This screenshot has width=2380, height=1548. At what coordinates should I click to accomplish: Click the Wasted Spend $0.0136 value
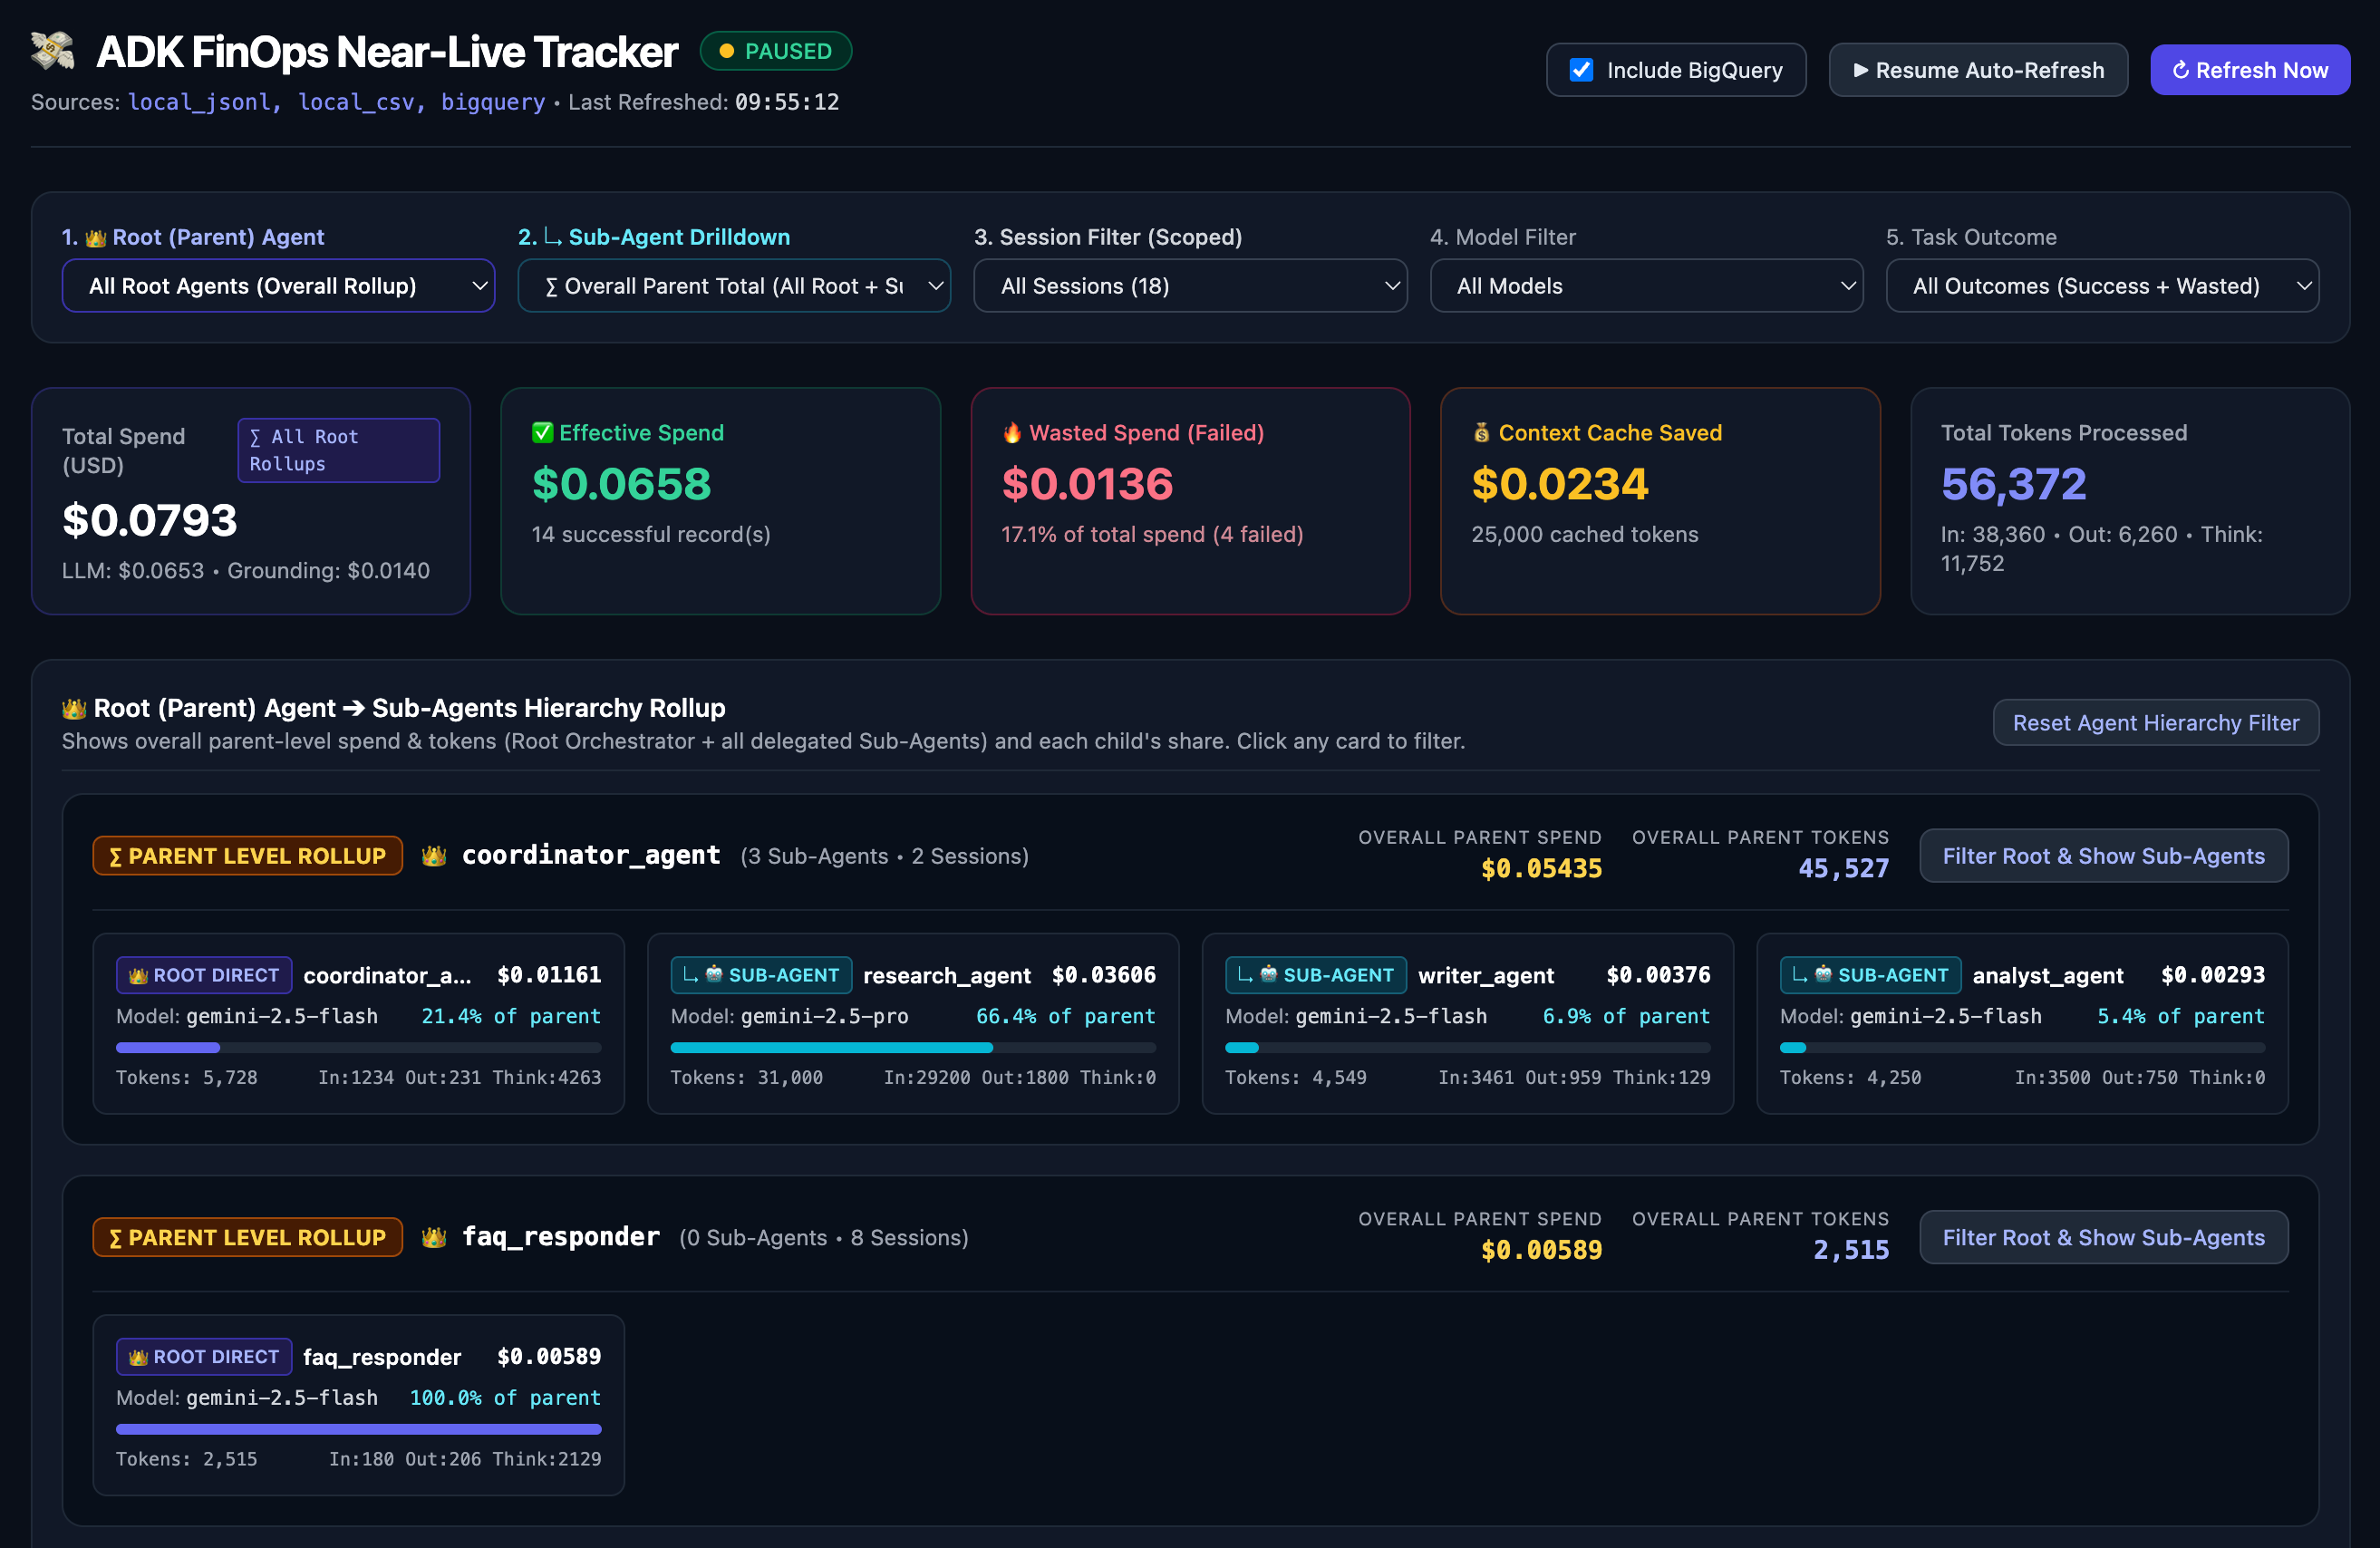(x=1087, y=484)
